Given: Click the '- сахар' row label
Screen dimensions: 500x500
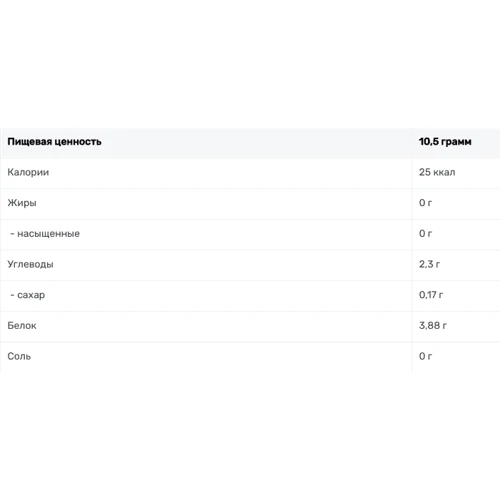Looking at the screenshot, I should coord(28,295).
